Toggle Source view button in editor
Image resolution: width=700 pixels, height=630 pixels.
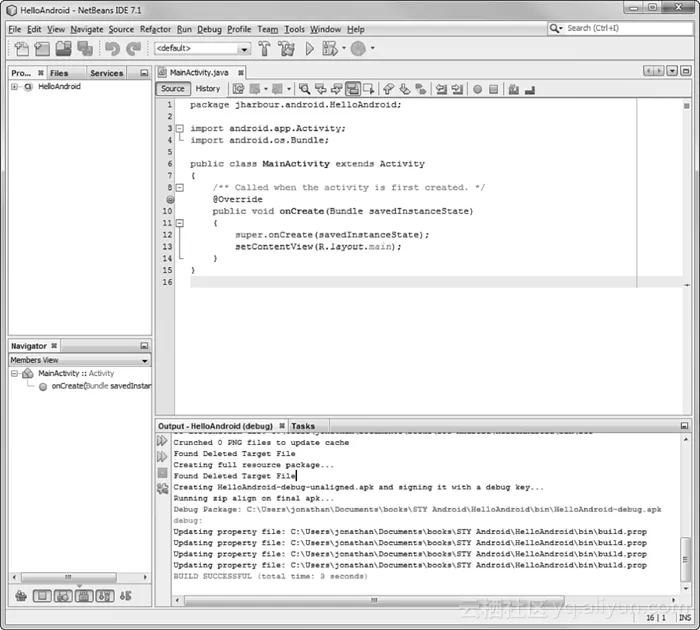(173, 89)
